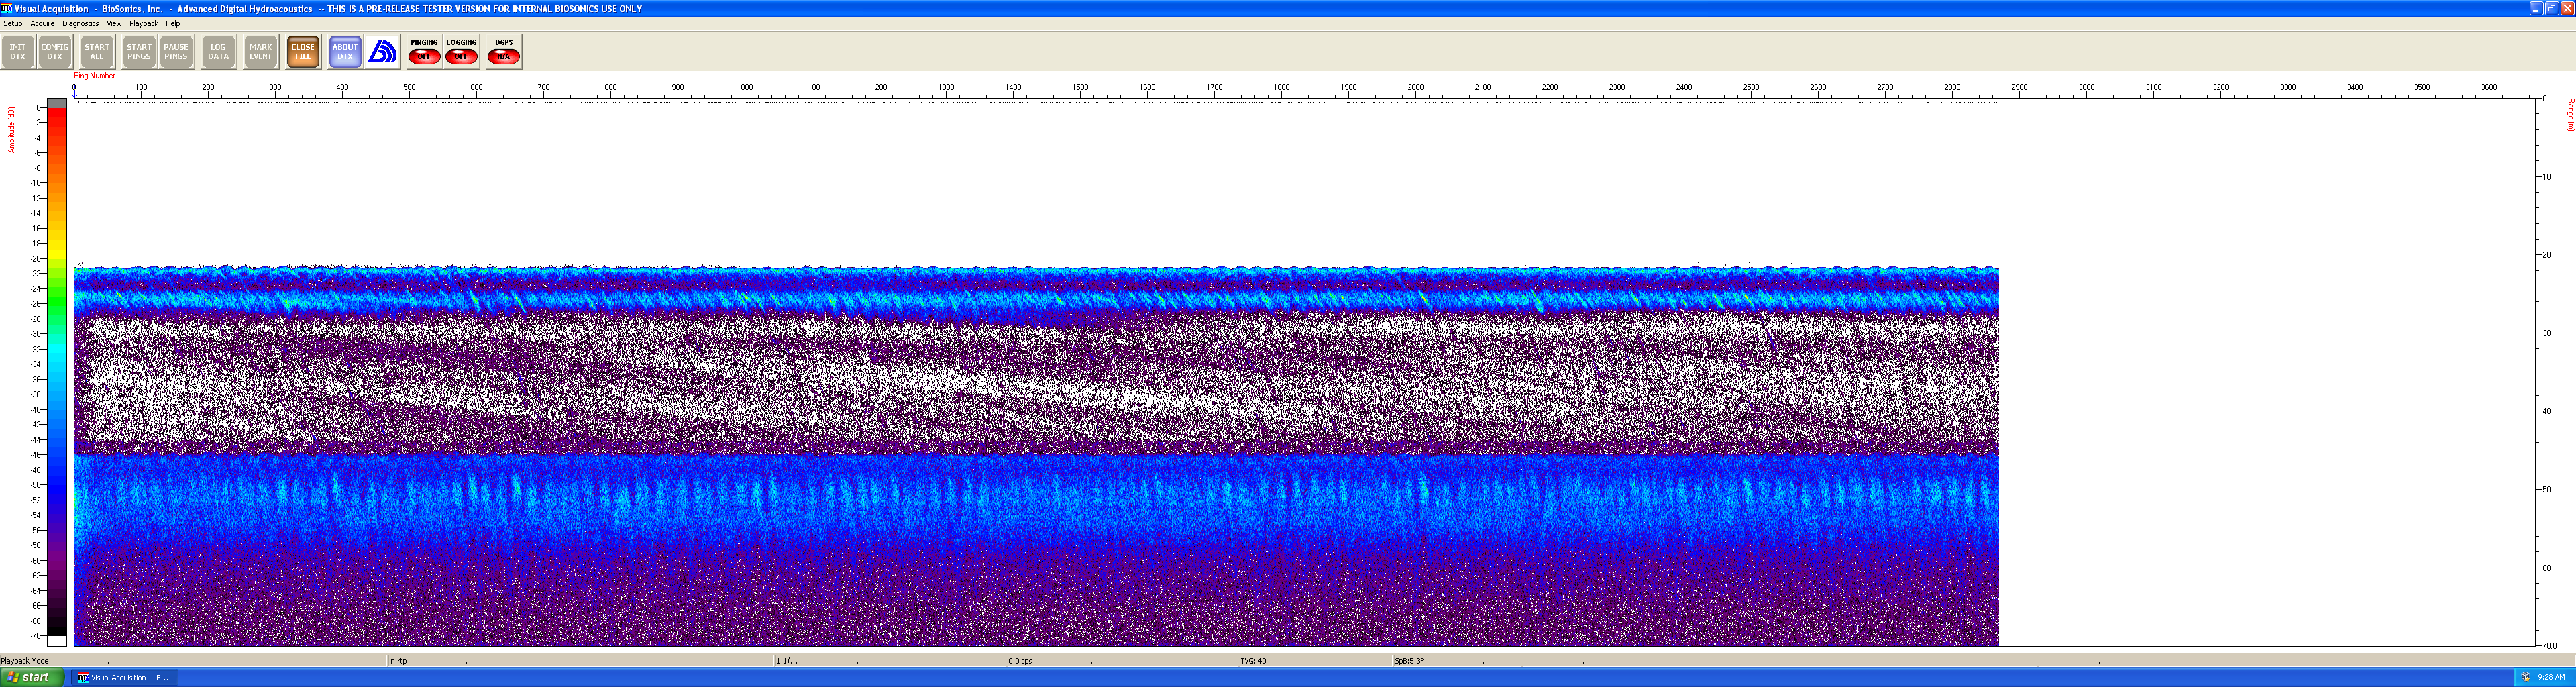
Task: Open the Playback menu
Action: coord(143,23)
